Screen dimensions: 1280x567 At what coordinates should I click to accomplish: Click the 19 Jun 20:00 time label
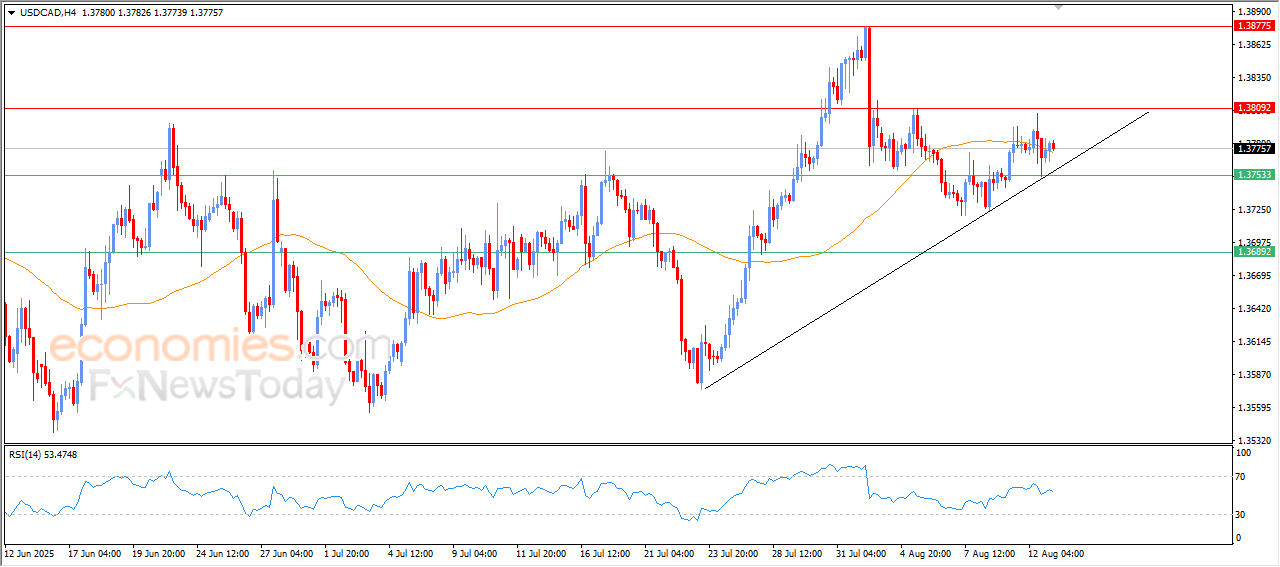click(x=158, y=553)
